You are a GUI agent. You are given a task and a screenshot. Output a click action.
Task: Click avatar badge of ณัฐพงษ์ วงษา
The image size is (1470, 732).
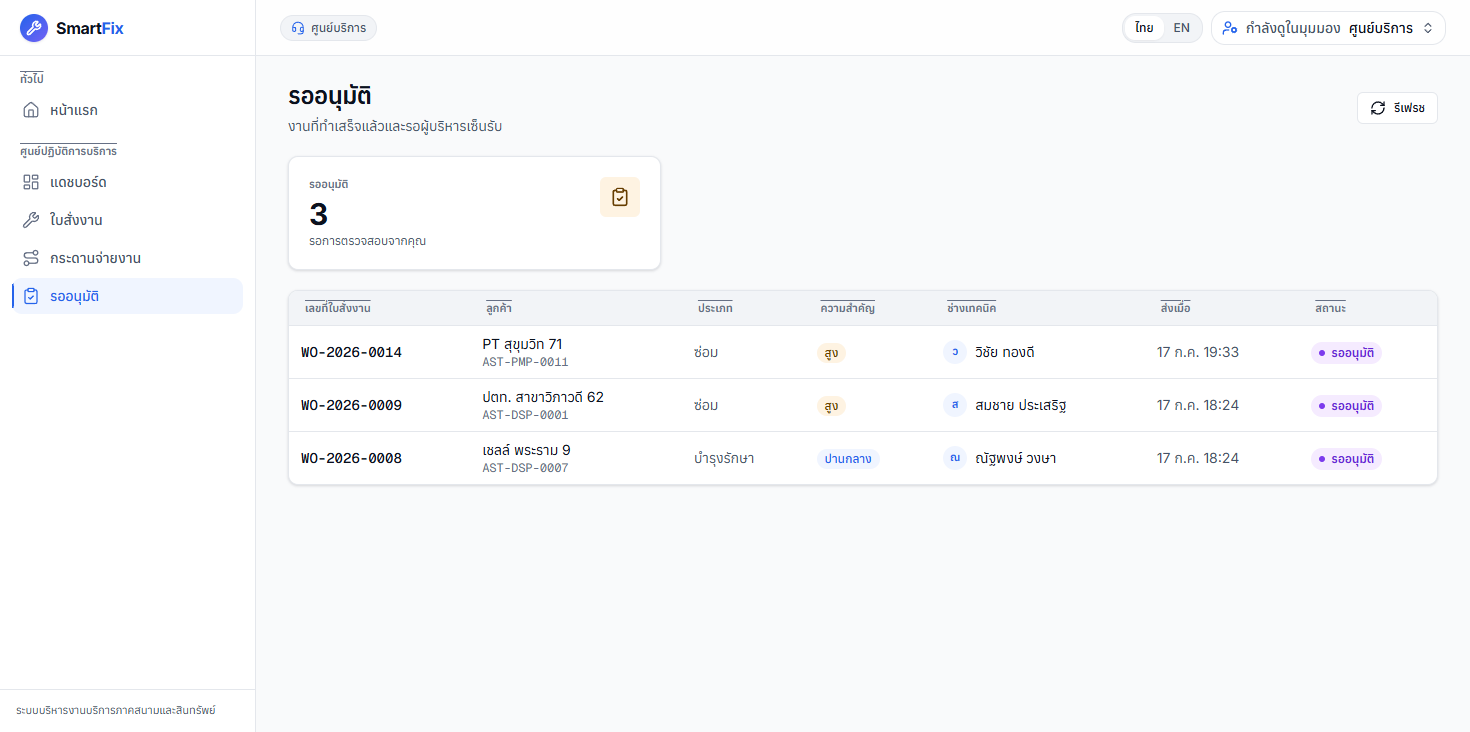955,458
